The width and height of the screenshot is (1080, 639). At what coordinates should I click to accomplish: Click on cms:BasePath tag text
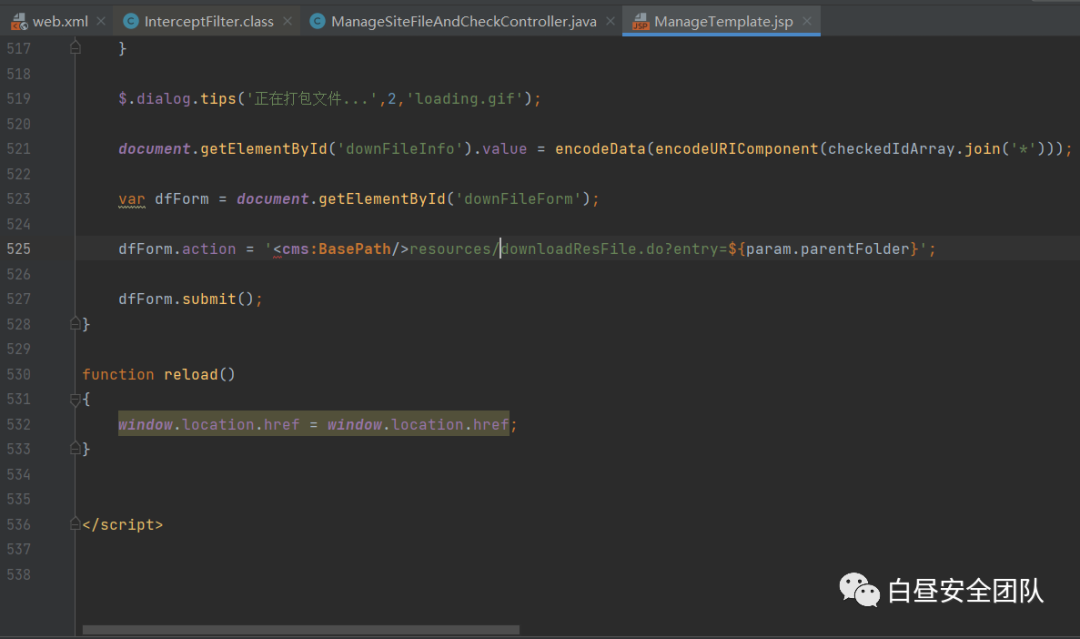point(336,249)
